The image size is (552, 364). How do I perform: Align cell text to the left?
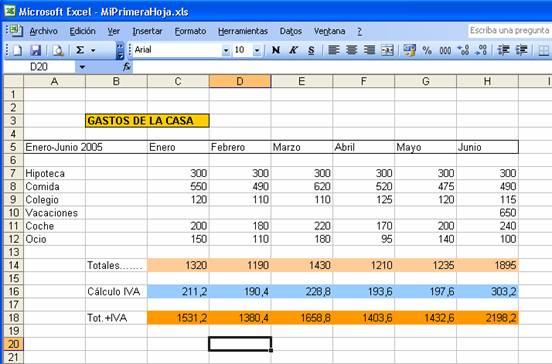tap(333, 50)
